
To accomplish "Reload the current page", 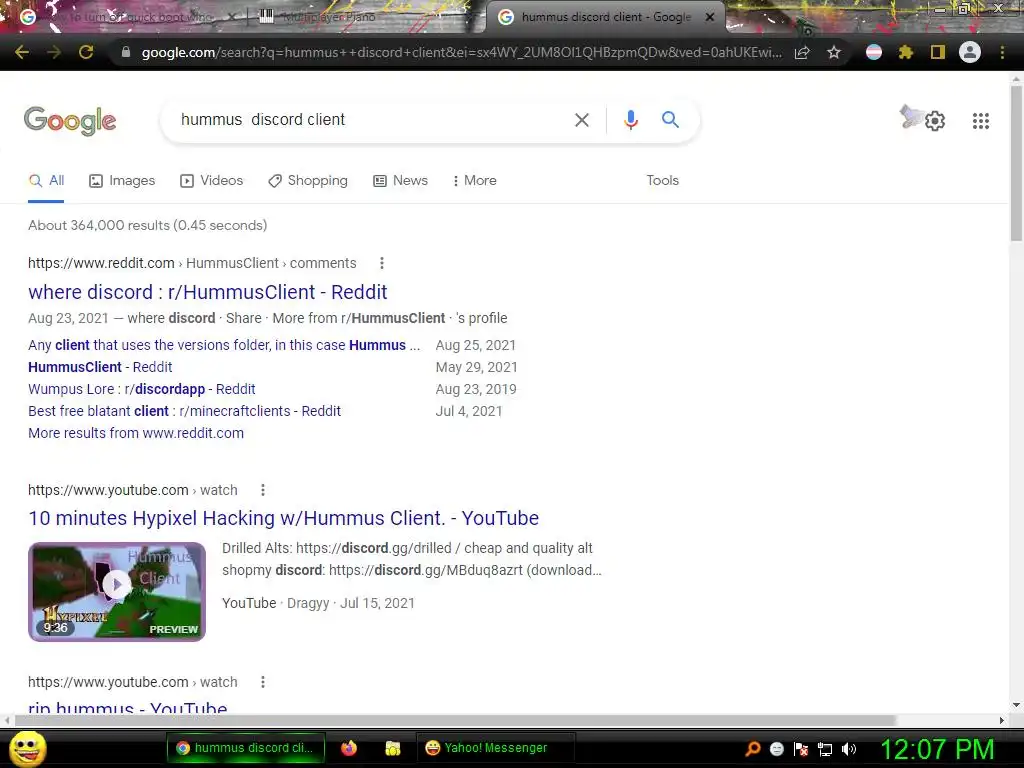I will 86,52.
